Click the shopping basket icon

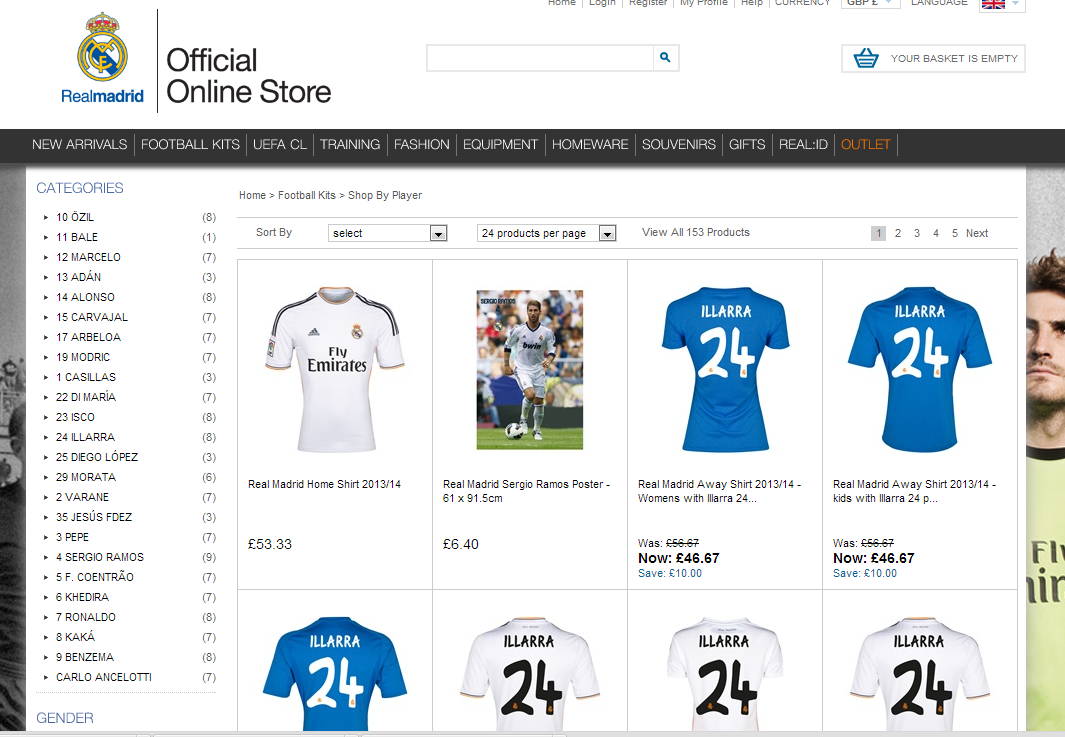pos(865,58)
